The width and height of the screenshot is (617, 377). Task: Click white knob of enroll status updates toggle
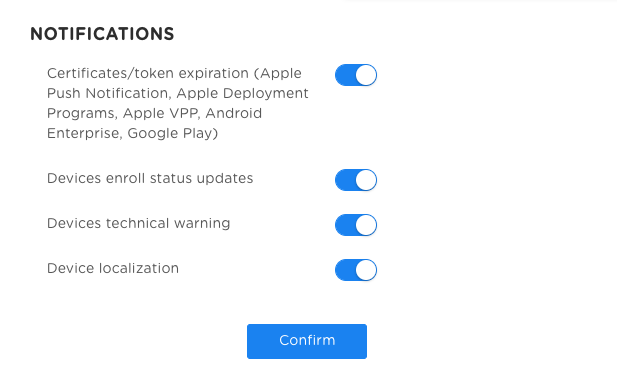(366, 180)
